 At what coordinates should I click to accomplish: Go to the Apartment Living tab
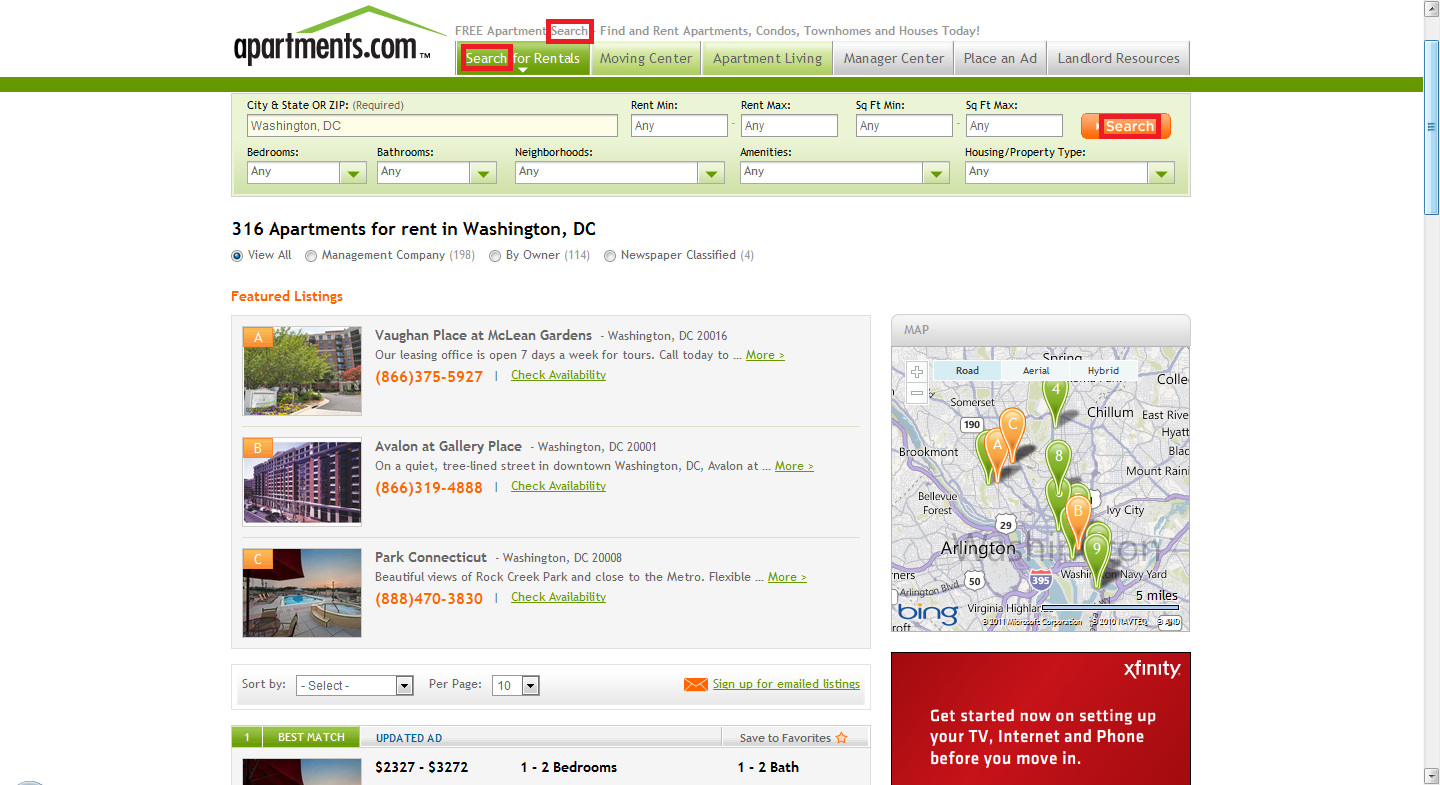point(767,58)
